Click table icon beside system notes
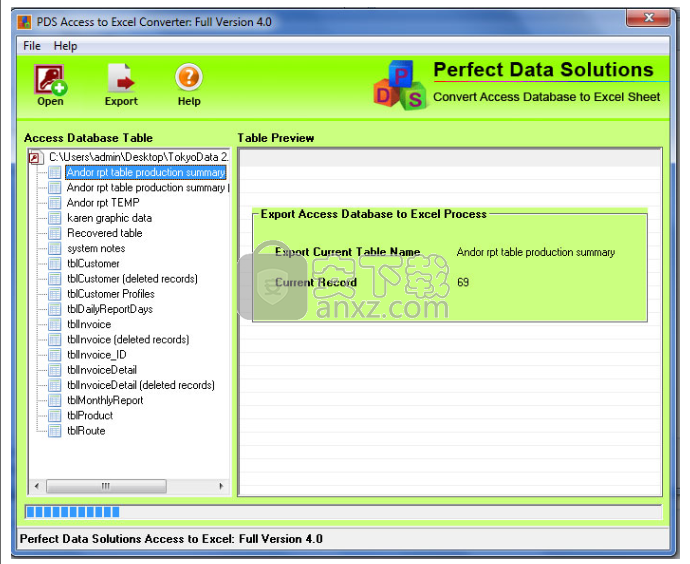The height and width of the screenshot is (564, 690). (x=55, y=248)
